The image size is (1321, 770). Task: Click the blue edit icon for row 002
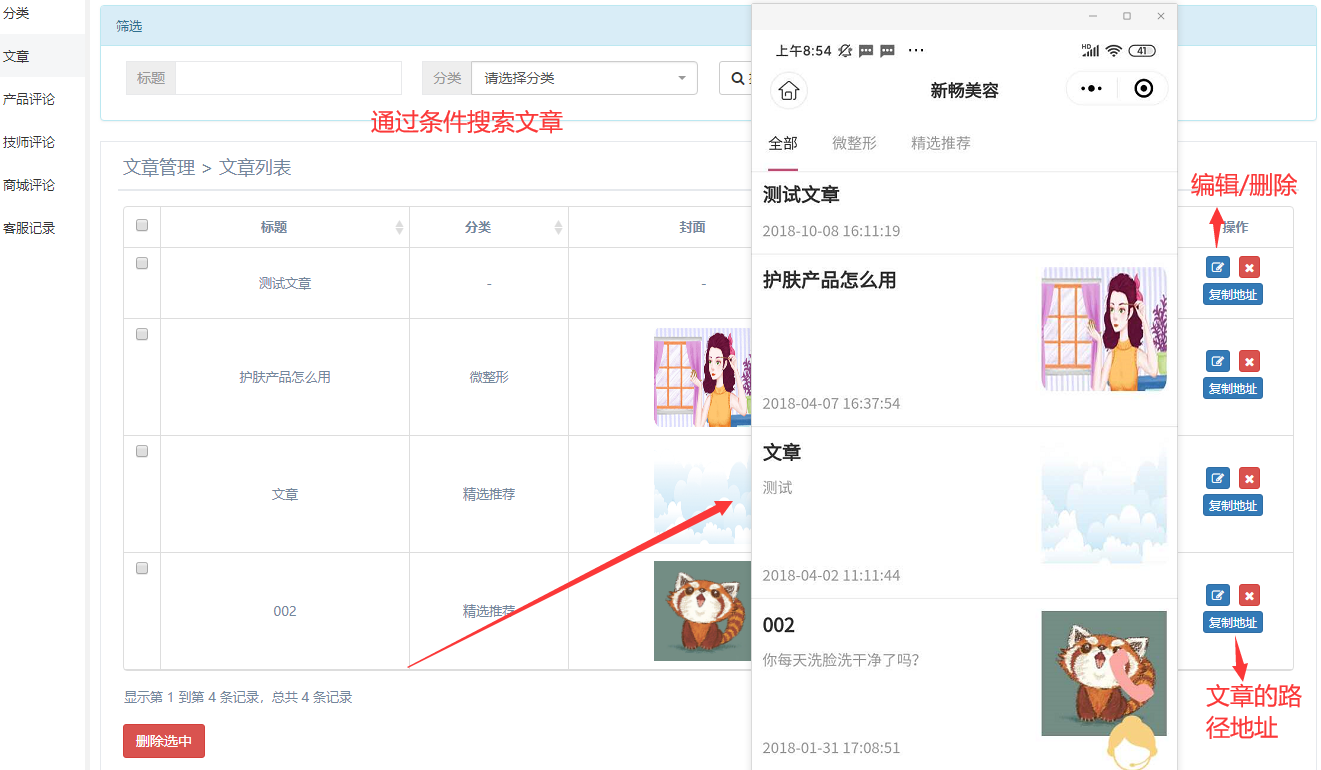coord(1217,595)
